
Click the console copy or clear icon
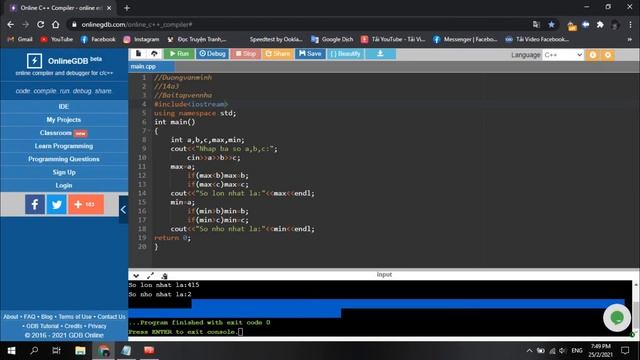[x=164, y=276]
